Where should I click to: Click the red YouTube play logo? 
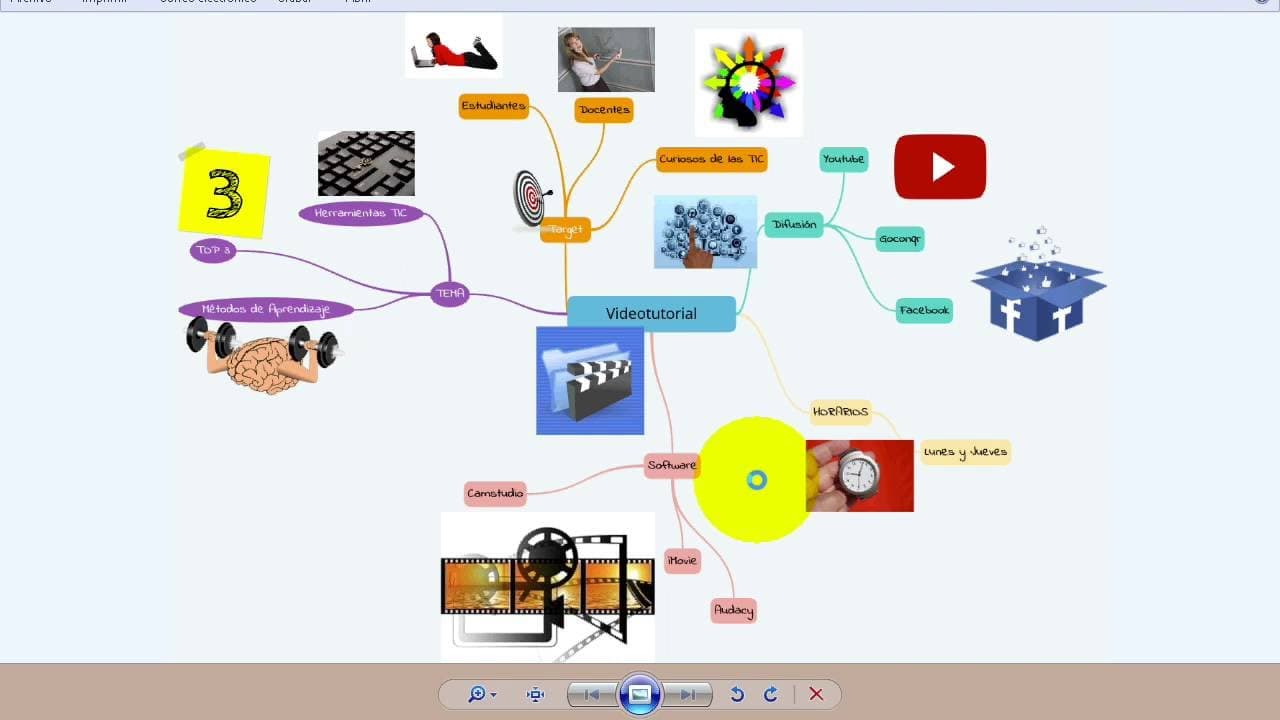coord(940,167)
